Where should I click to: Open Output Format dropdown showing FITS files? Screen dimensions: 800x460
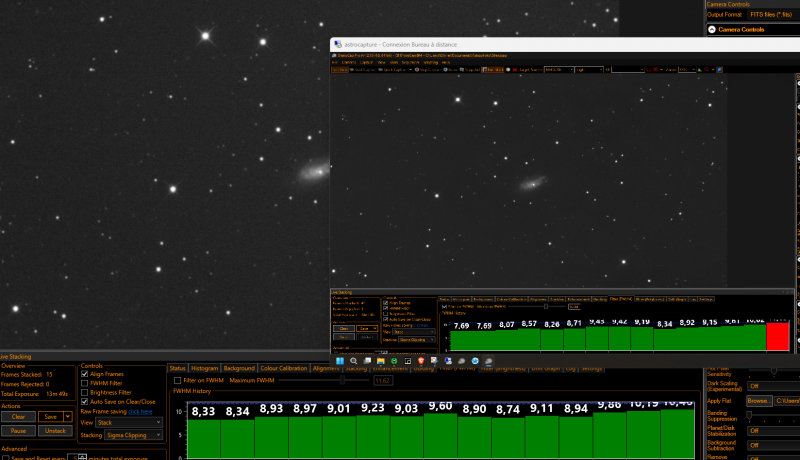point(773,15)
